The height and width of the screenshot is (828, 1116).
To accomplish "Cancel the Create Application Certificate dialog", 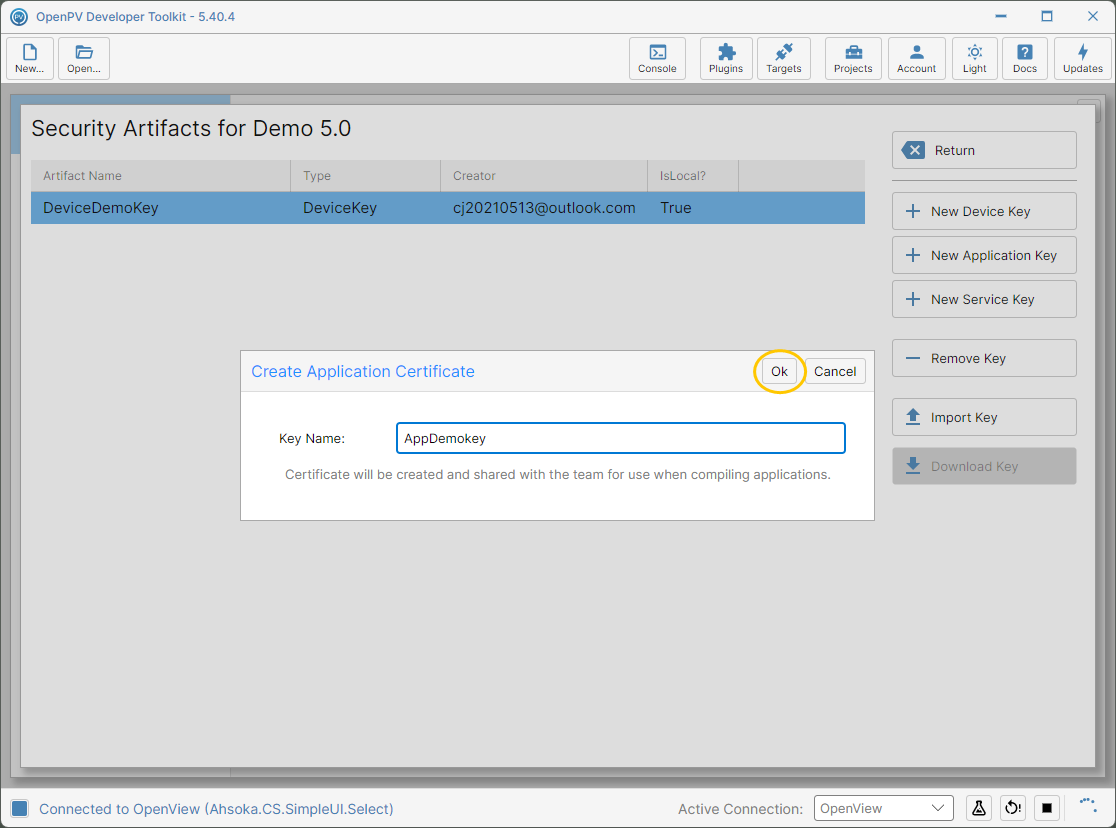I will click(x=835, y=371).
